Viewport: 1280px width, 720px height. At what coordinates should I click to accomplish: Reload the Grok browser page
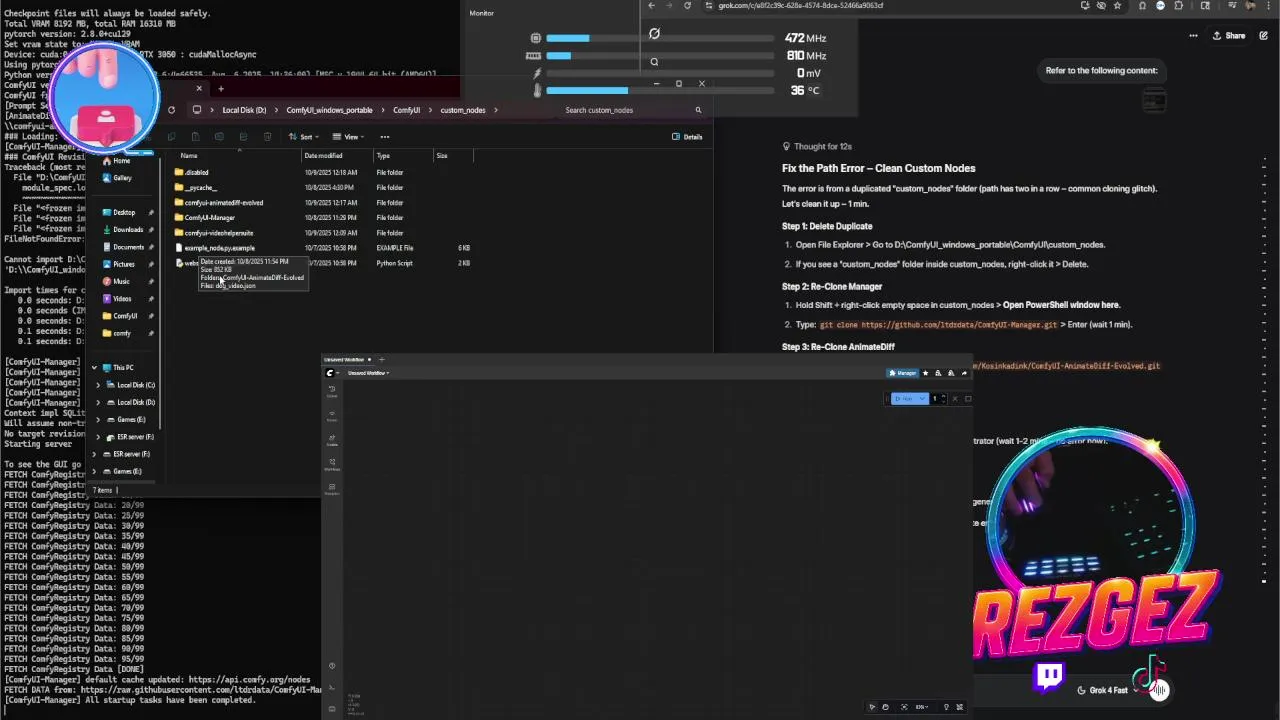(x=687, y=6)
